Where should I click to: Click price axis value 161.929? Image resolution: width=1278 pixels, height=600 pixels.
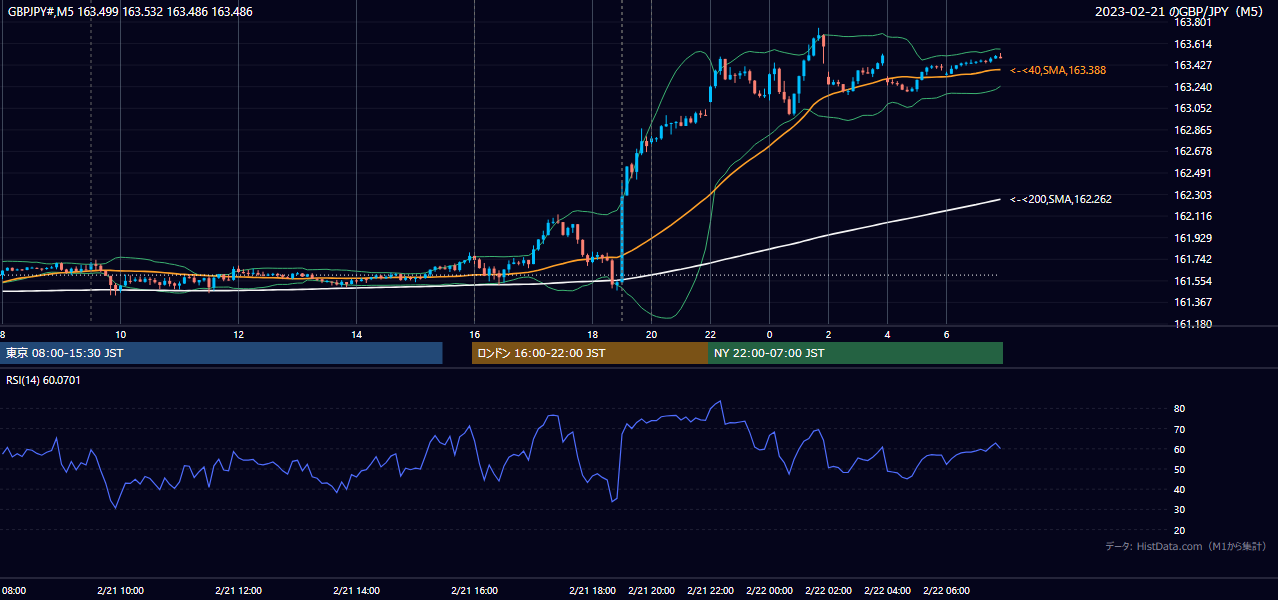coord(1192,238)
